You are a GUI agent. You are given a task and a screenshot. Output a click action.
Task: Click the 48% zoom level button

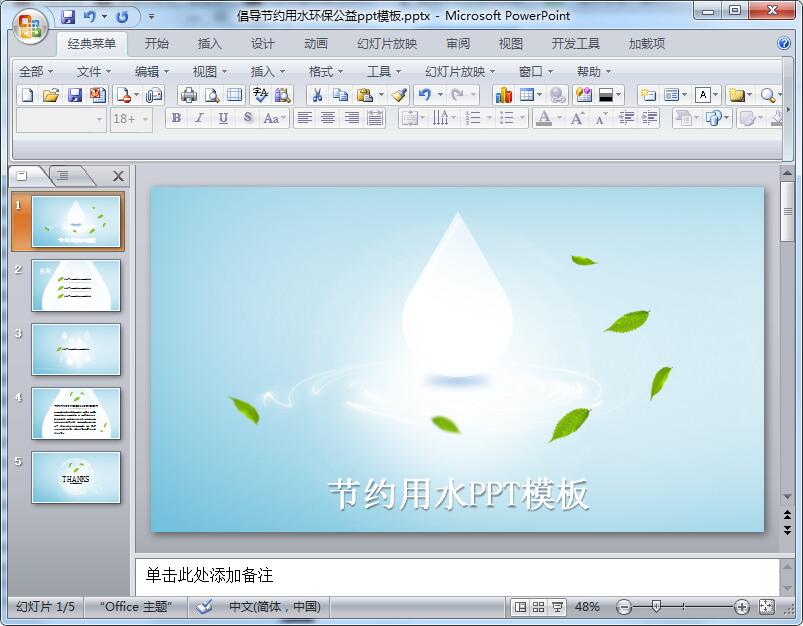[x=587, y=606]
